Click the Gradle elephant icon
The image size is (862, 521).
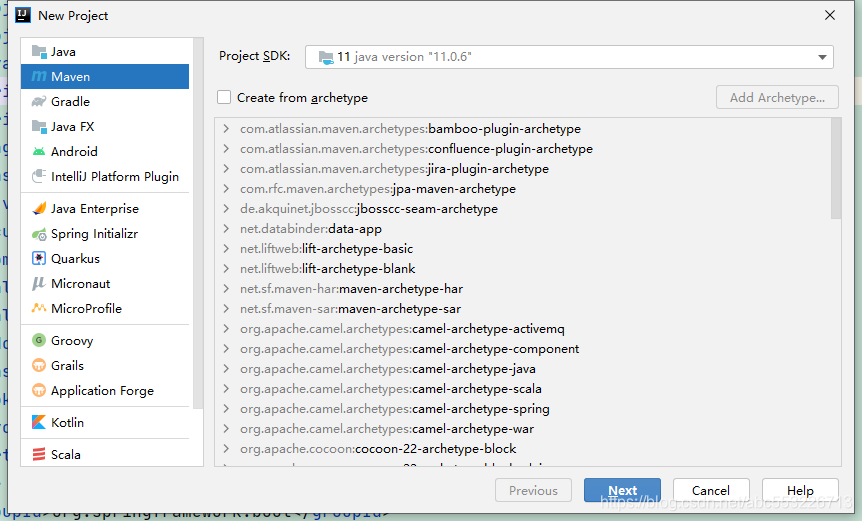[x=39, y=102]
